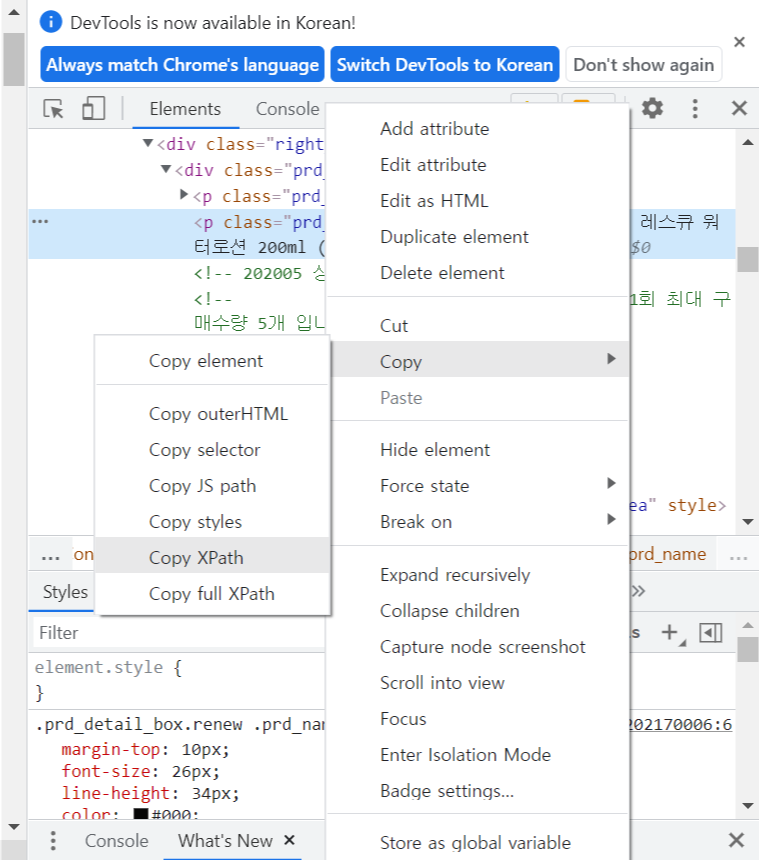Select Copy full XPath
This screenshot has height=860, width=759.
pos(213,594)
